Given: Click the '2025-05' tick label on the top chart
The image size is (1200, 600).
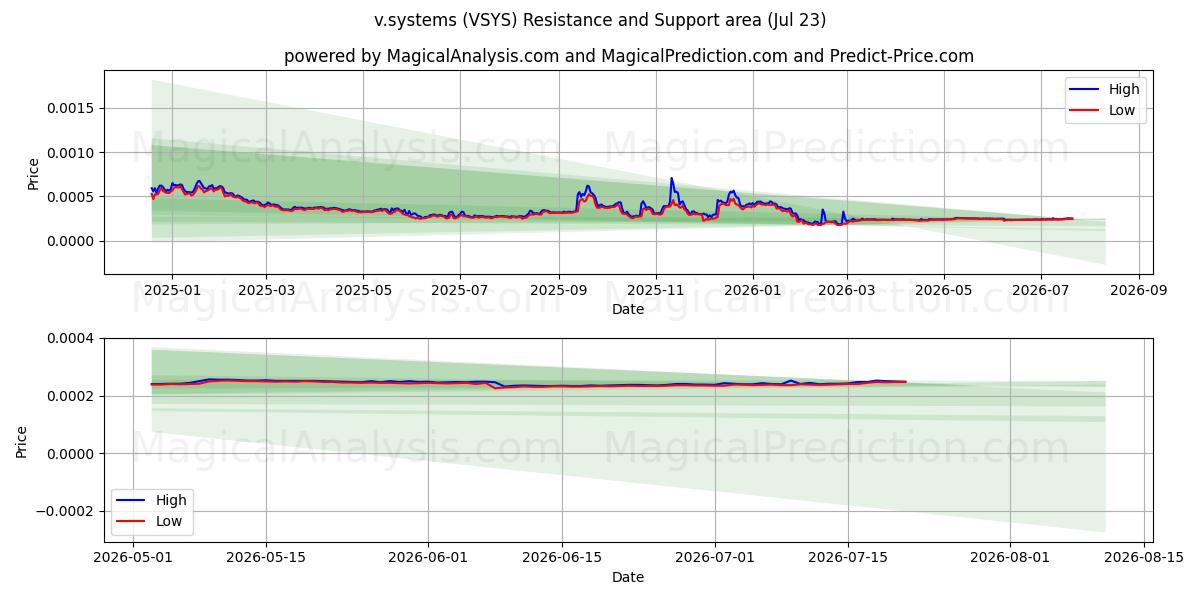Looking at the screenshot, I should (x=362, y=290).
